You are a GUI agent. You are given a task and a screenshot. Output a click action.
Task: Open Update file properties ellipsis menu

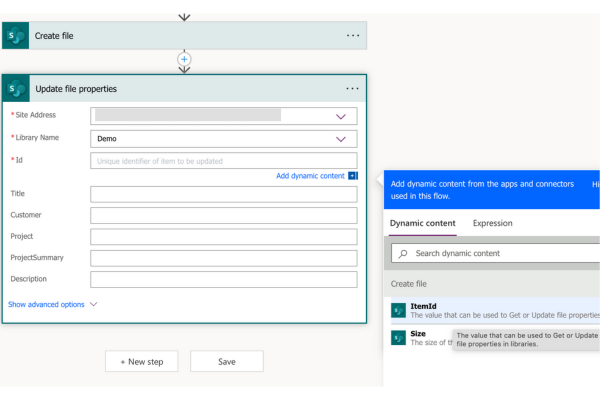pos(352,89)
